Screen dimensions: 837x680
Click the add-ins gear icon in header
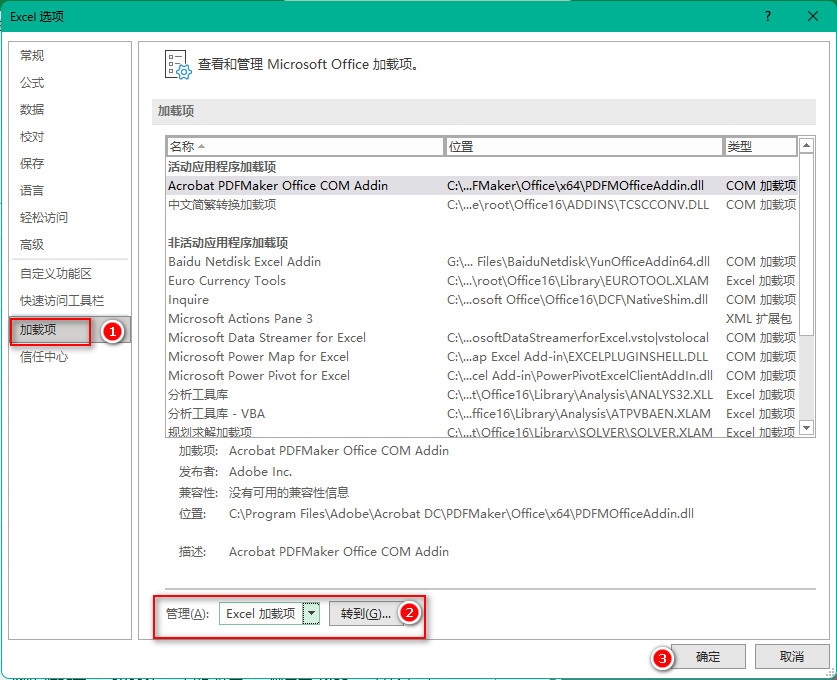[176, 64]
